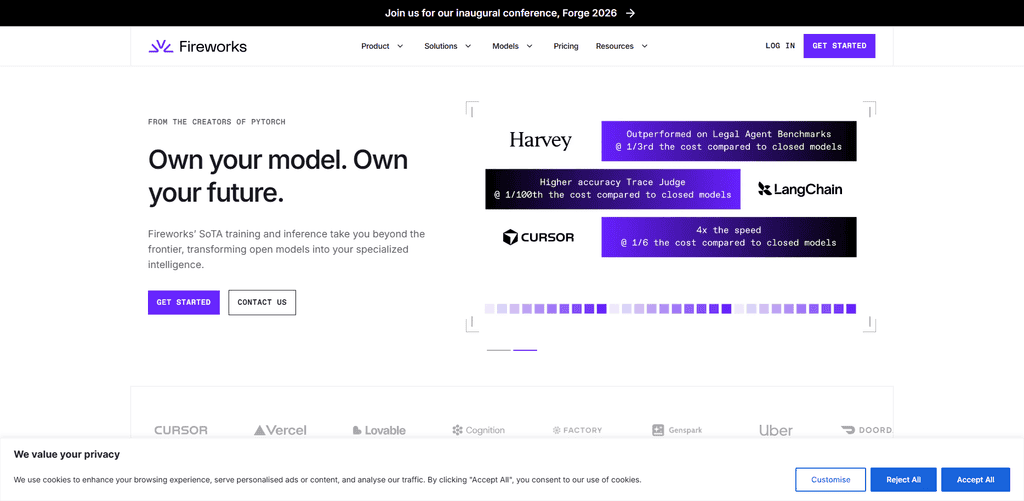Expand the Solutions dropdown menu
1024x501 pixels.
pyautogui.click(x=448, y=46)
